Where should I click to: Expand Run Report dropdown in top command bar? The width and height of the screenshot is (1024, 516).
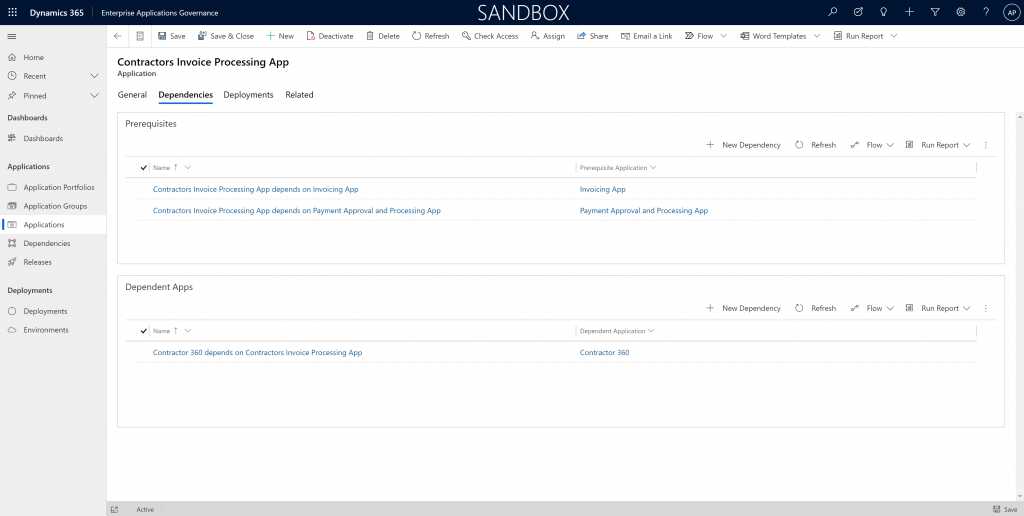point(893,36)
